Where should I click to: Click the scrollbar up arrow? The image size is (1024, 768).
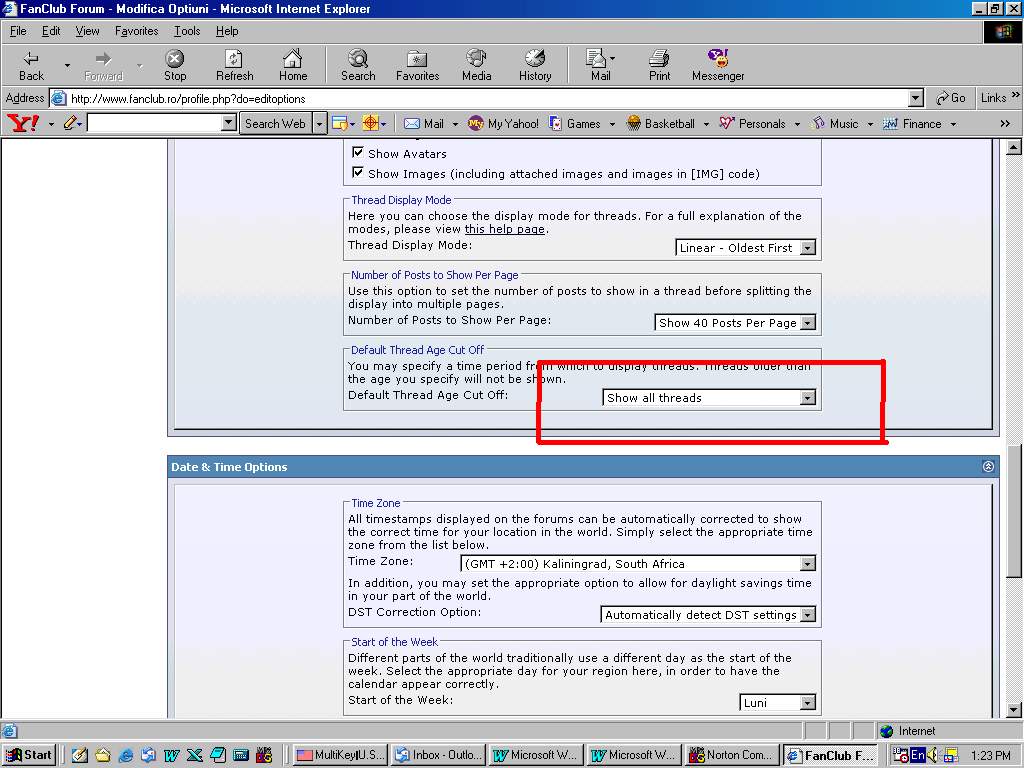pos(1014,147)
